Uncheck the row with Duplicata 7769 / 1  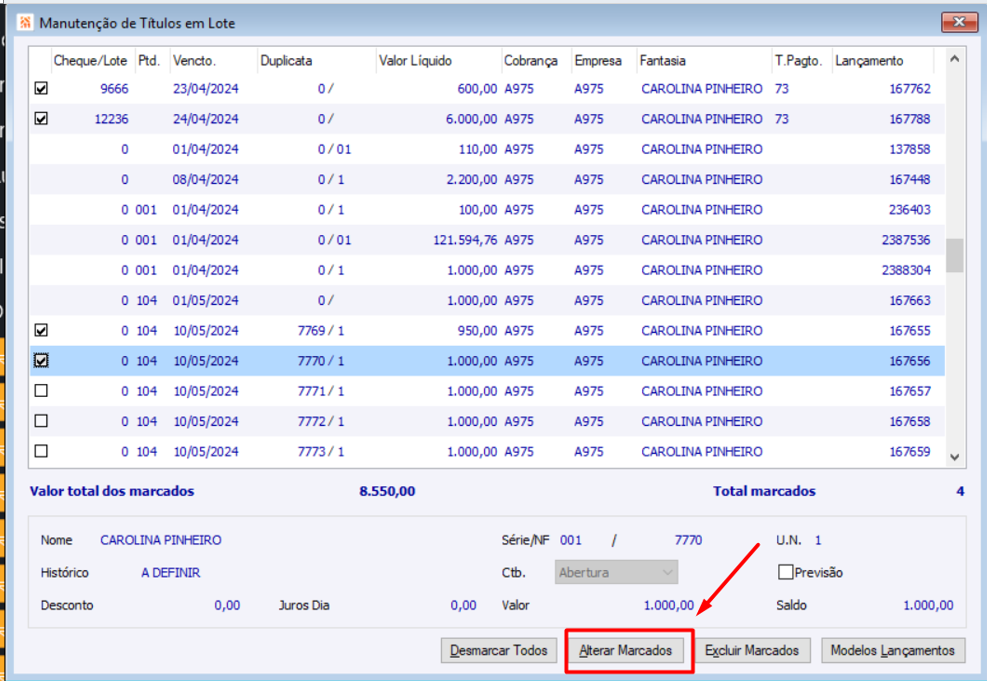tap(41, 330)
